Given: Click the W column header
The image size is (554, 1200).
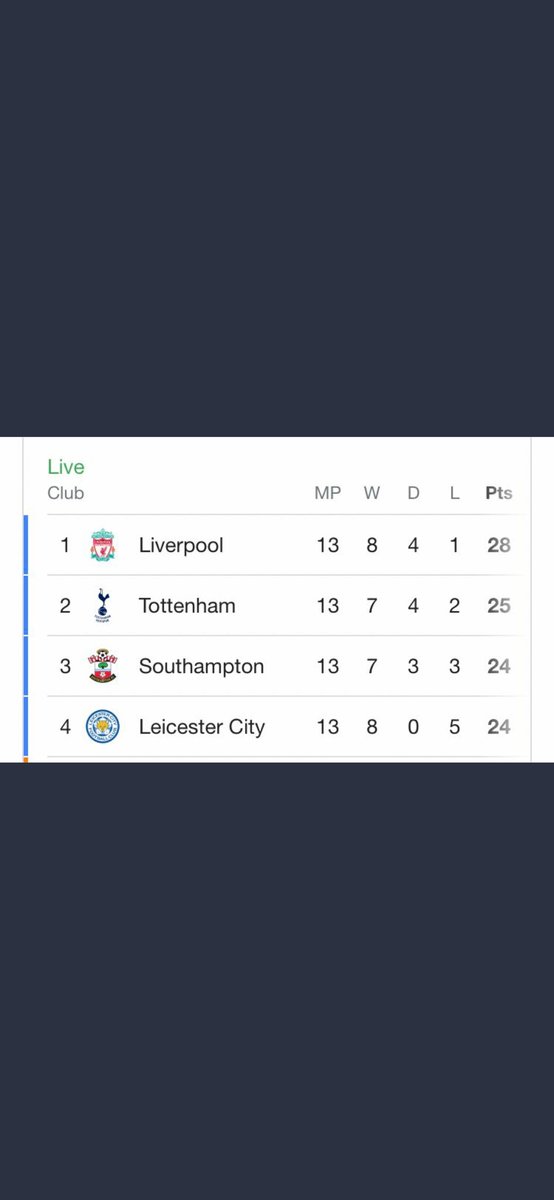Looking at the screenshot, I should 372,493.
